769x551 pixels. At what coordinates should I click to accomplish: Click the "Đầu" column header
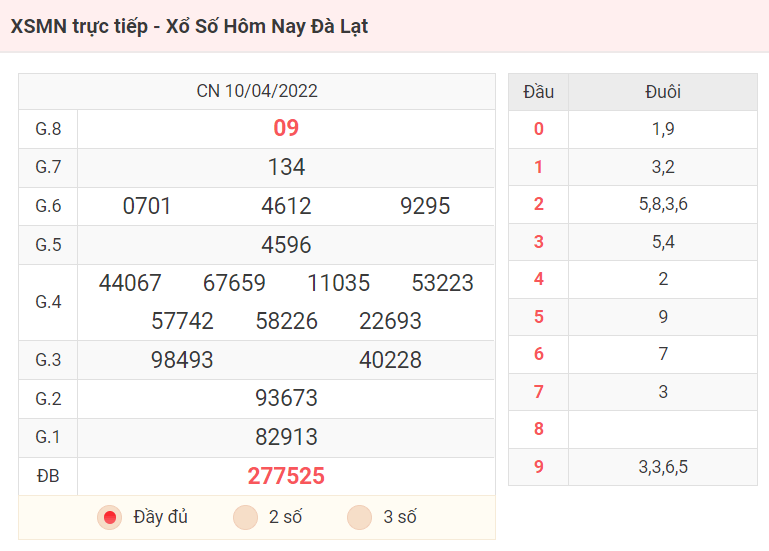click(538, 92)
